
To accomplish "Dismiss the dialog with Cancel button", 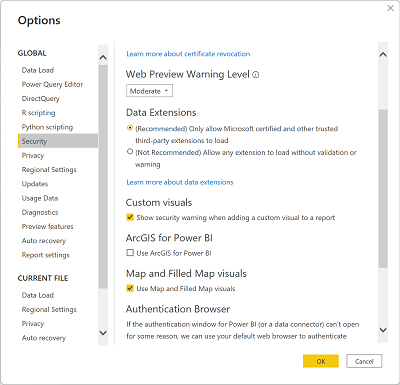I will coord(364,361).
